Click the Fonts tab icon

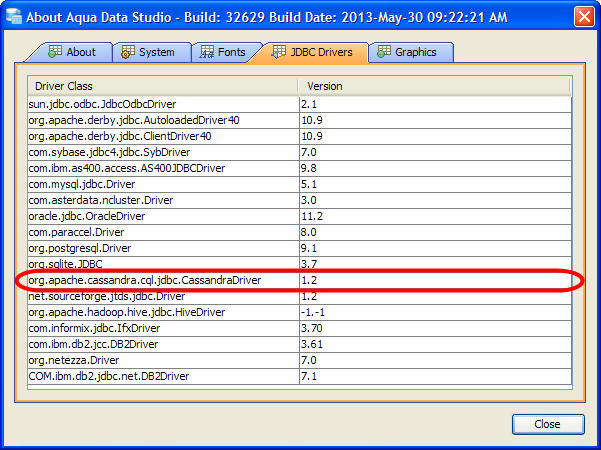click(207, 52)
